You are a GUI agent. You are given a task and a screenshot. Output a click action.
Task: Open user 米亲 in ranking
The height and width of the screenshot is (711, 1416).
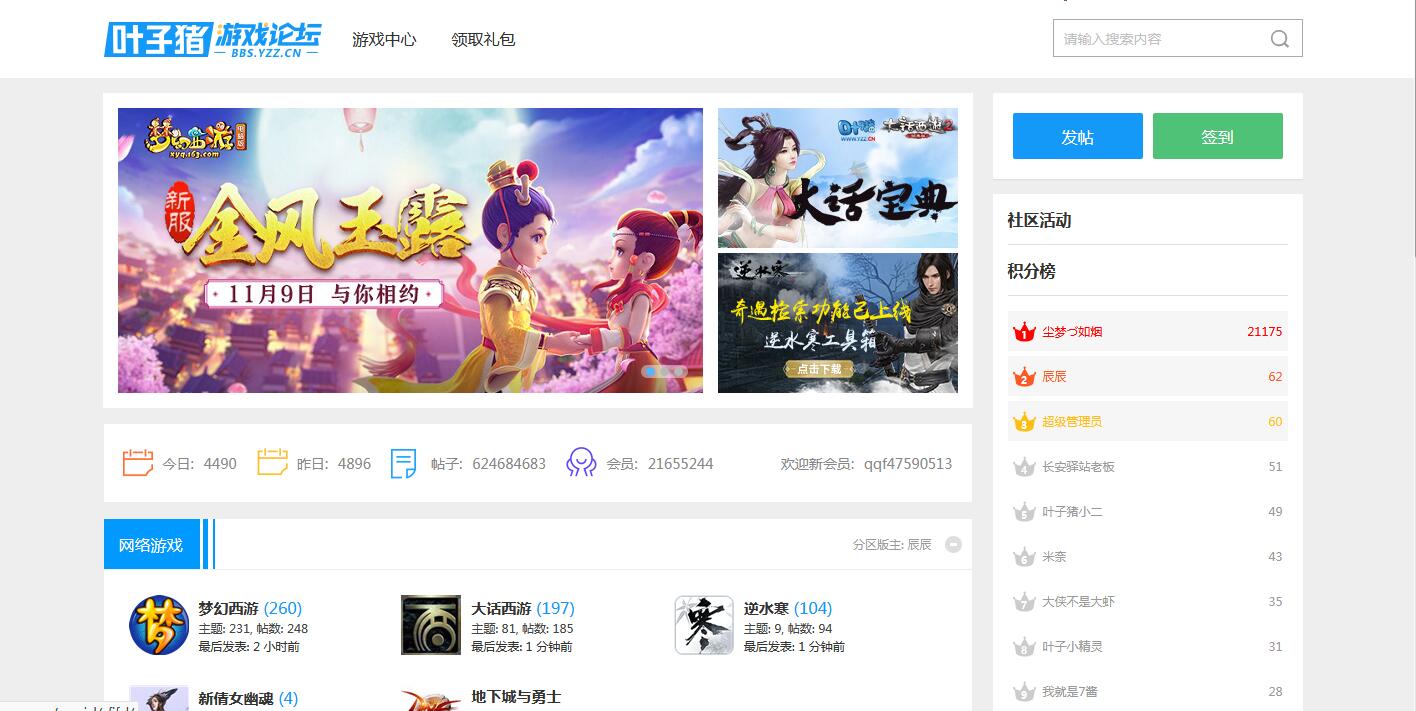(1054, 557)
